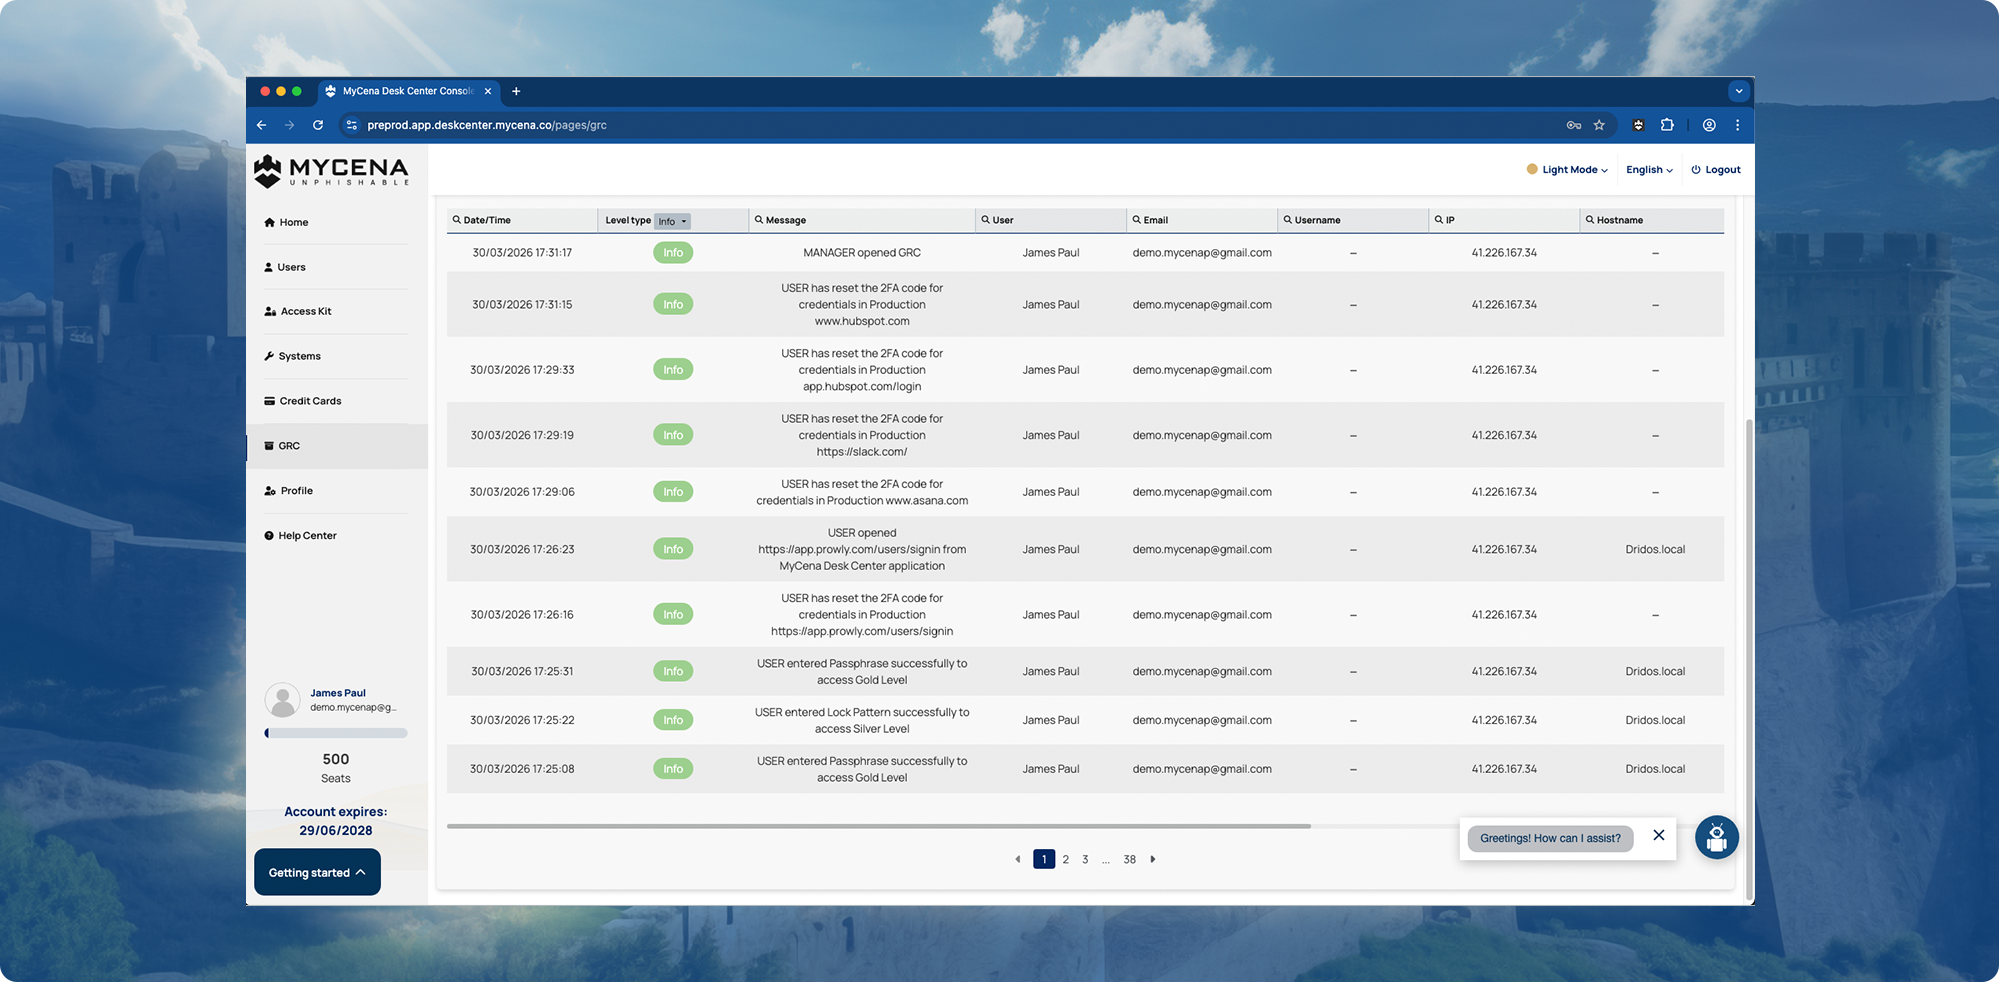The height and width of the screenshot is (982, 1999).
Task: Open the browser extensions puzzle icon
Action: (1667, 125)
